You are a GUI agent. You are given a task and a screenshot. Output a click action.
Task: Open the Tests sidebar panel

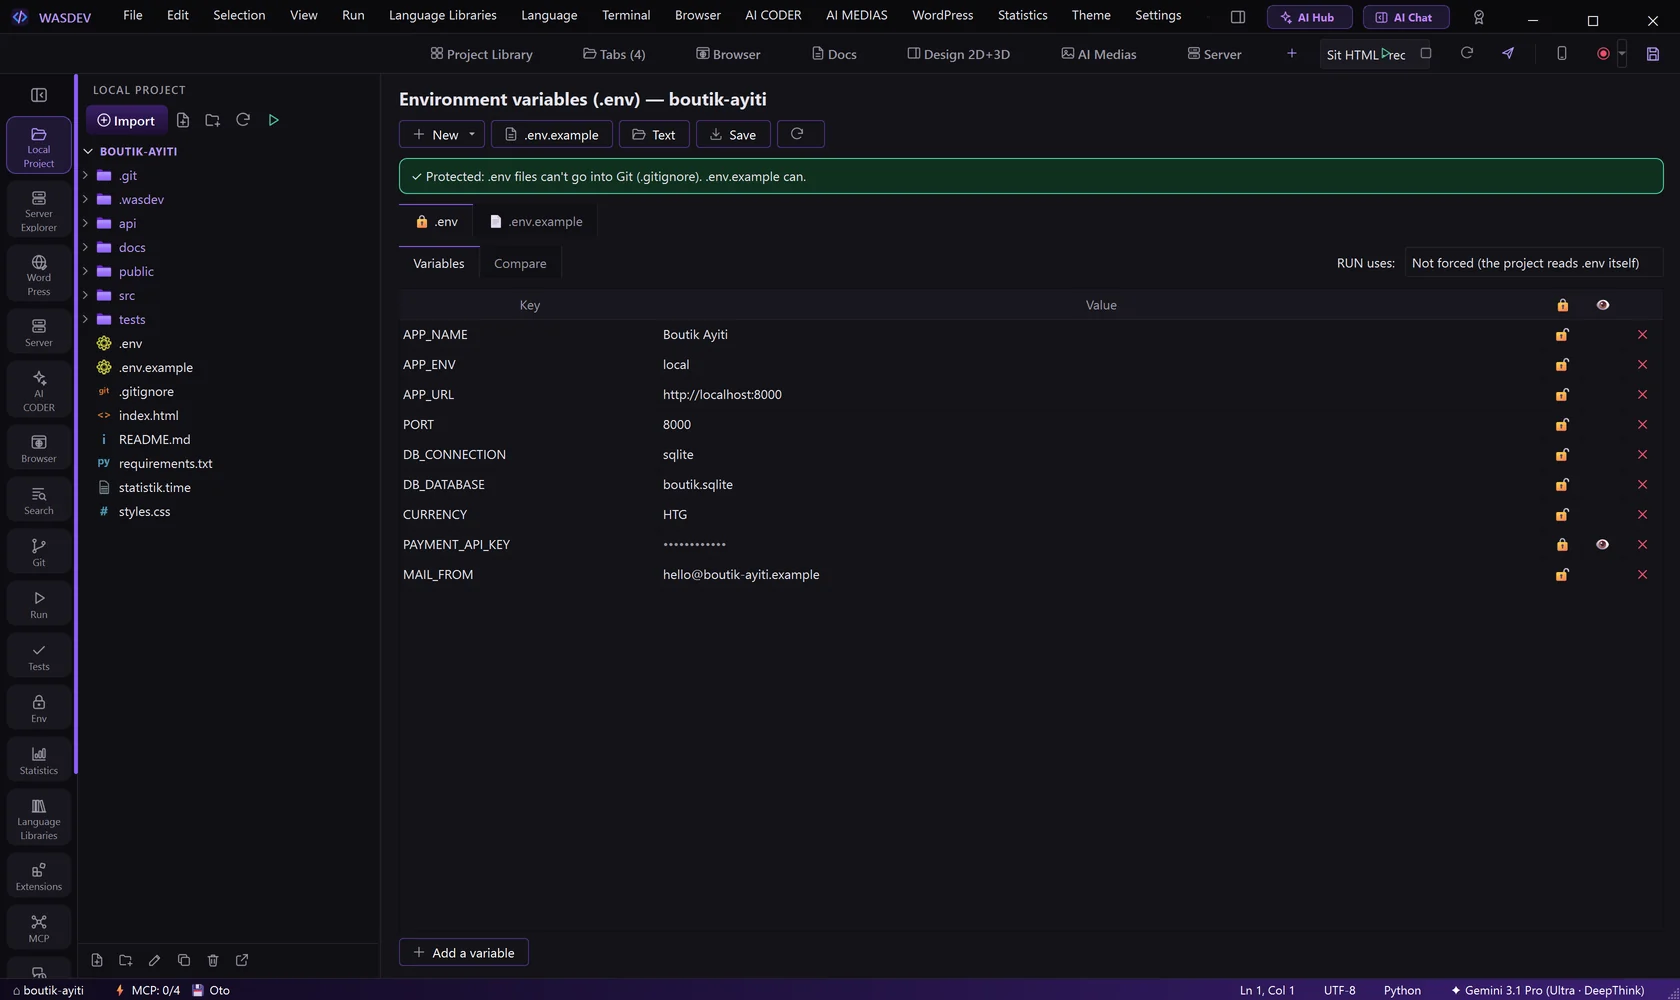pyautogui.click(x=39, y=656)
